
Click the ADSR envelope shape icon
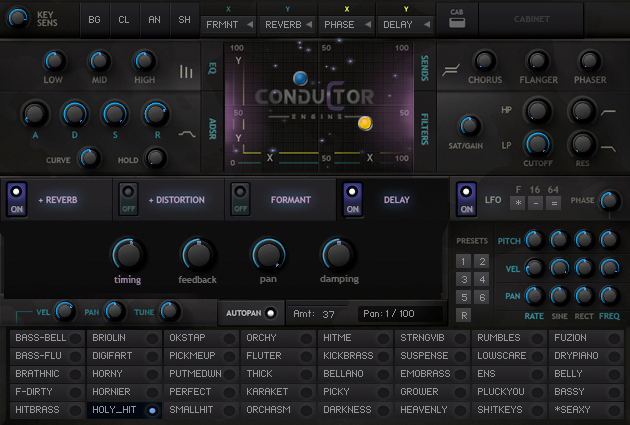point(187,134)
